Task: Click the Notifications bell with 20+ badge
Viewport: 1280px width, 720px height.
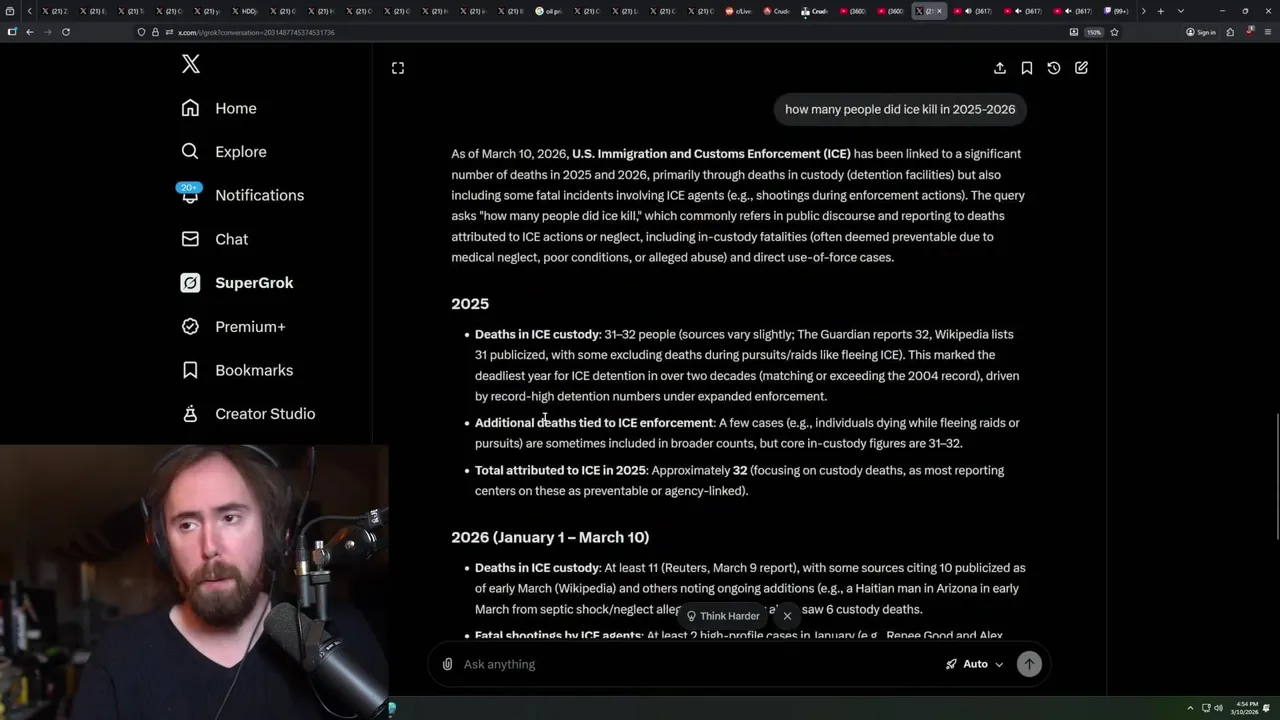Action: point(190,194)
